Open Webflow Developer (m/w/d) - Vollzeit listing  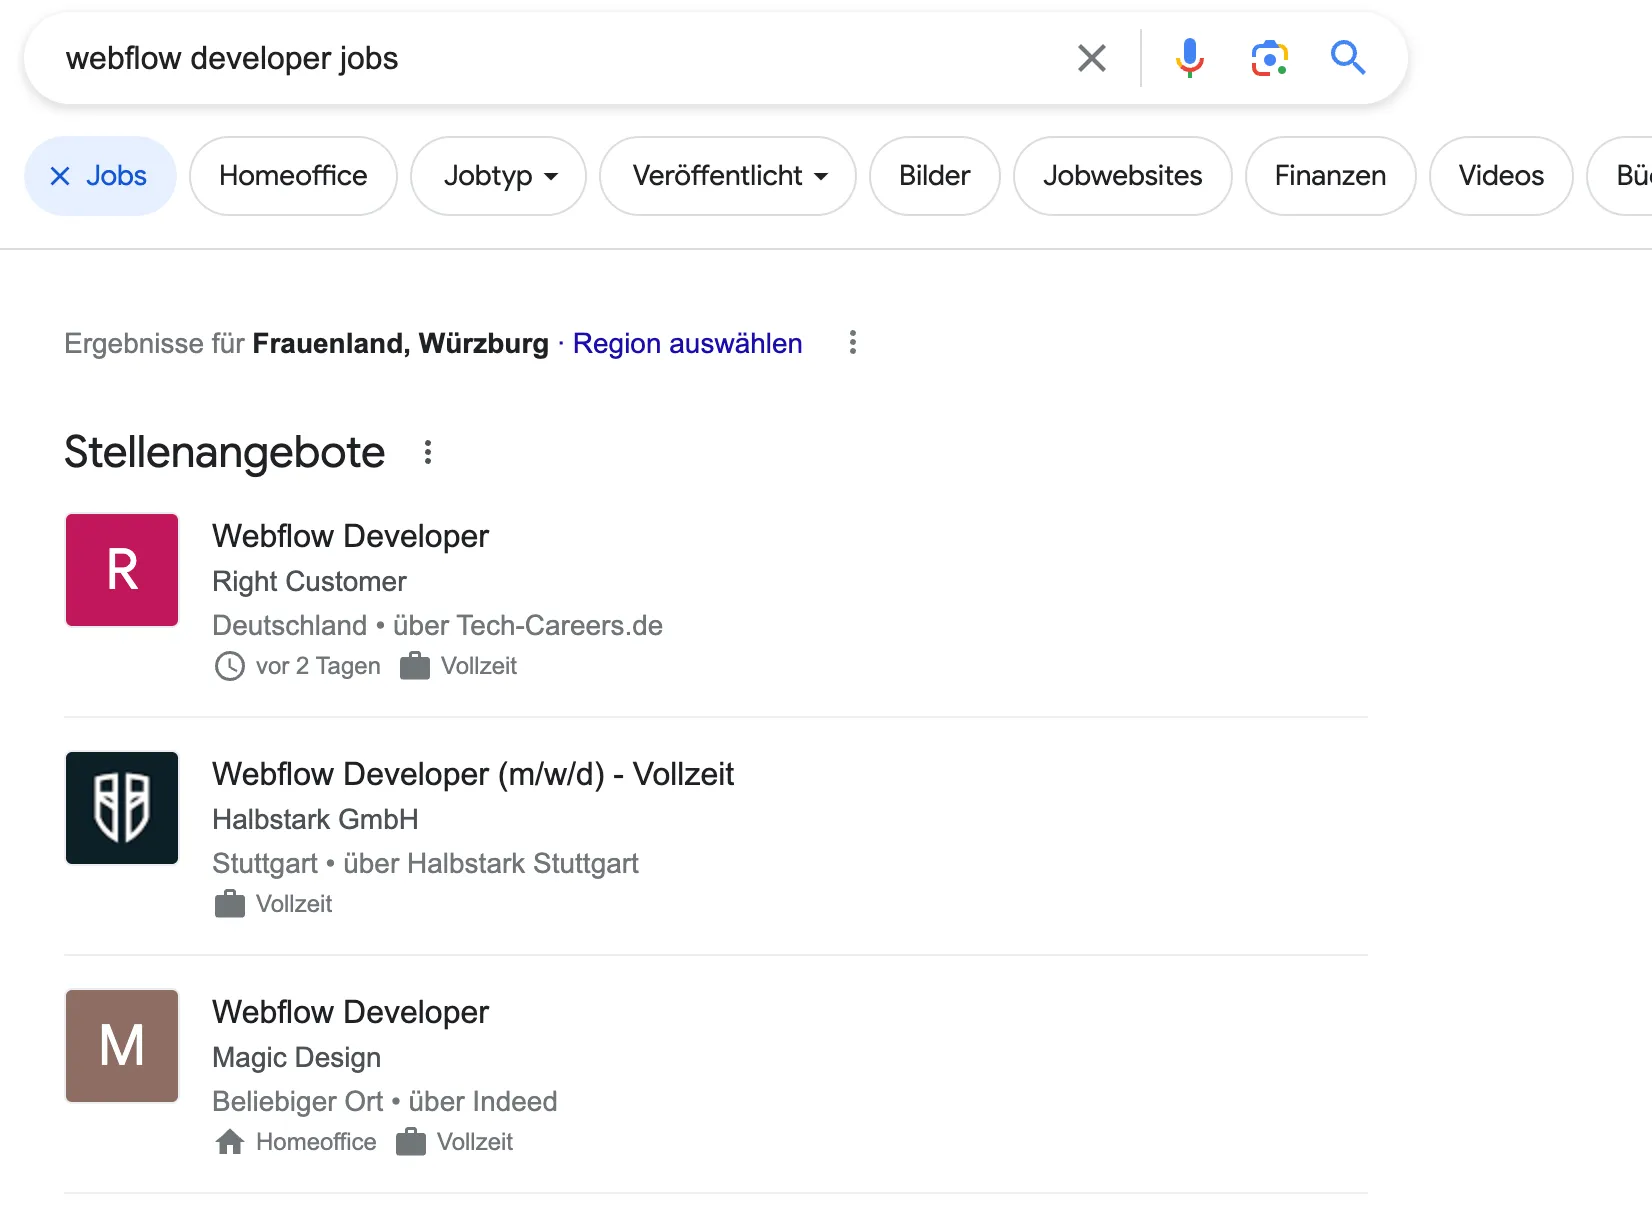pos(473,774)
